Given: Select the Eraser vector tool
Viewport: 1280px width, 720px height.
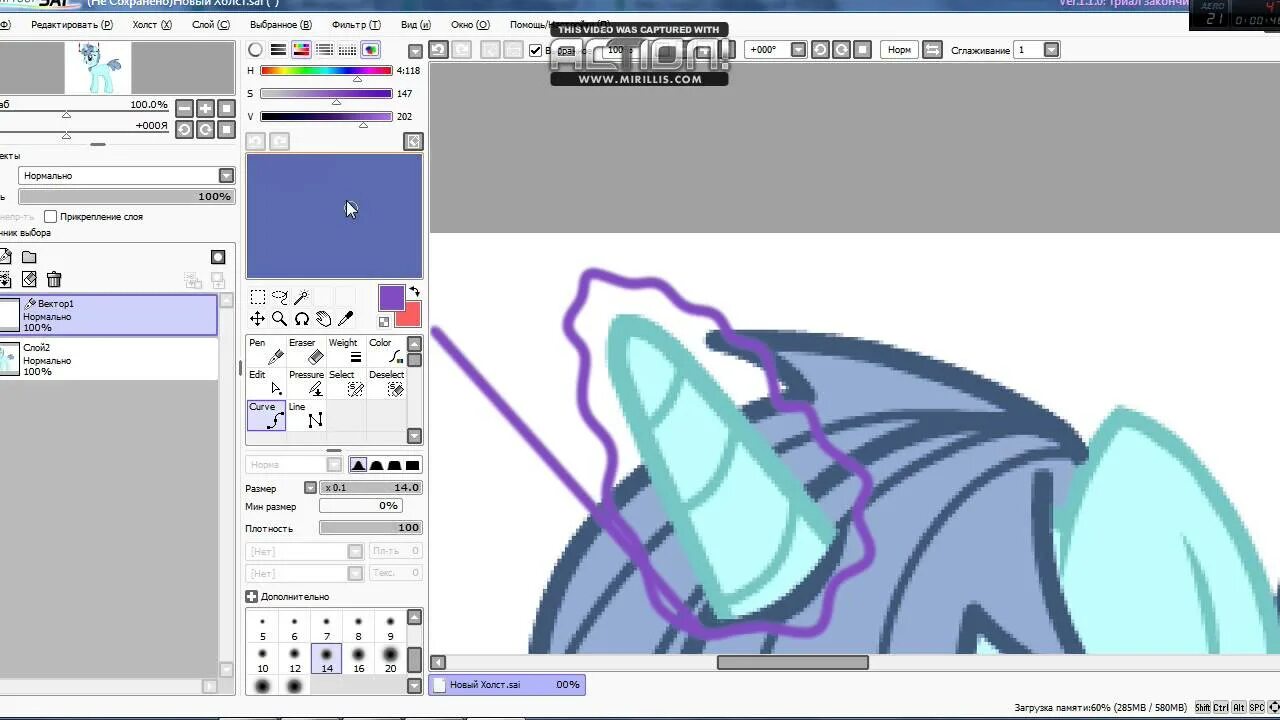Looking at the screenshot, I should (305, 350).
